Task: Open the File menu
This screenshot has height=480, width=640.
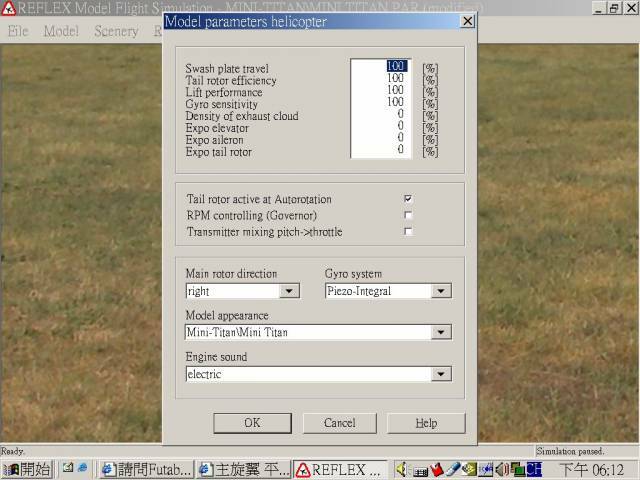Action: [x=18, y=31]
